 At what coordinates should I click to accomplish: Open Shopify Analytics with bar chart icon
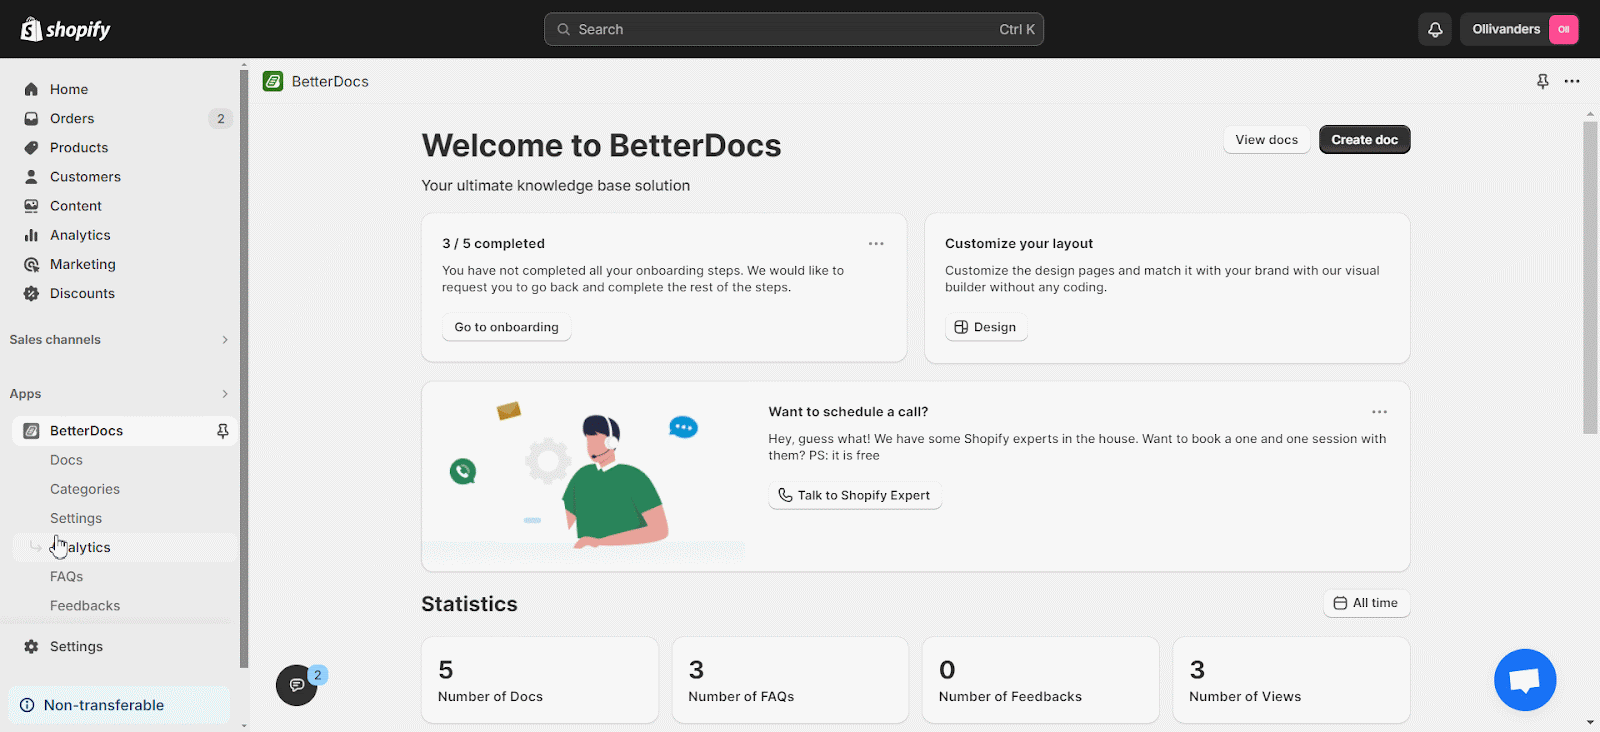click(80, 235)
